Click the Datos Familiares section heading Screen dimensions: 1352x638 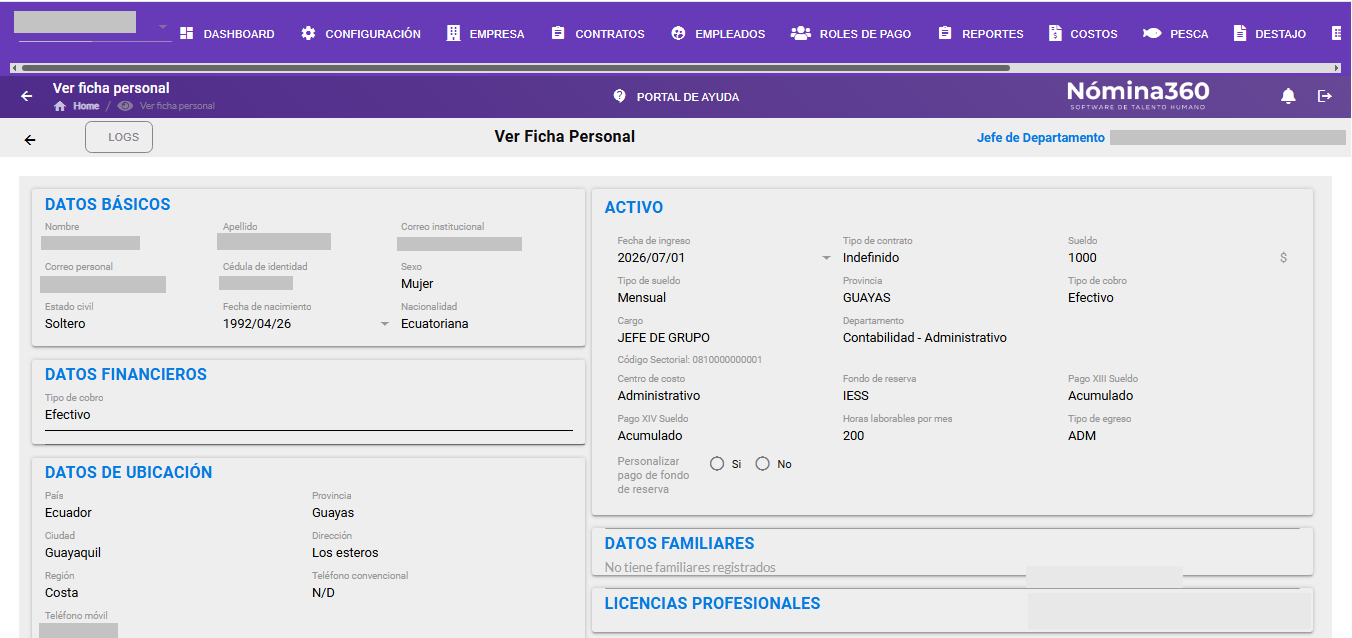[x=680, y=544]
